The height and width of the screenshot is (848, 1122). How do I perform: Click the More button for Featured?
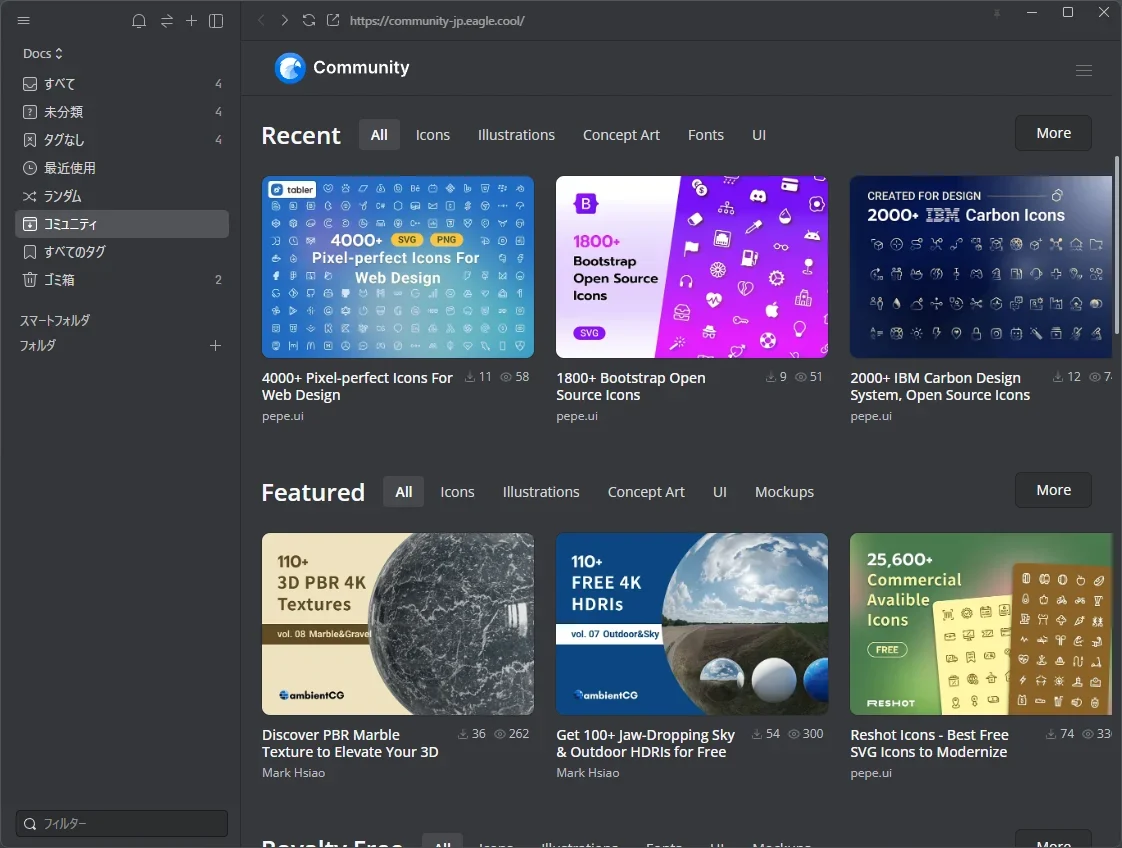tap(1053, 490)
